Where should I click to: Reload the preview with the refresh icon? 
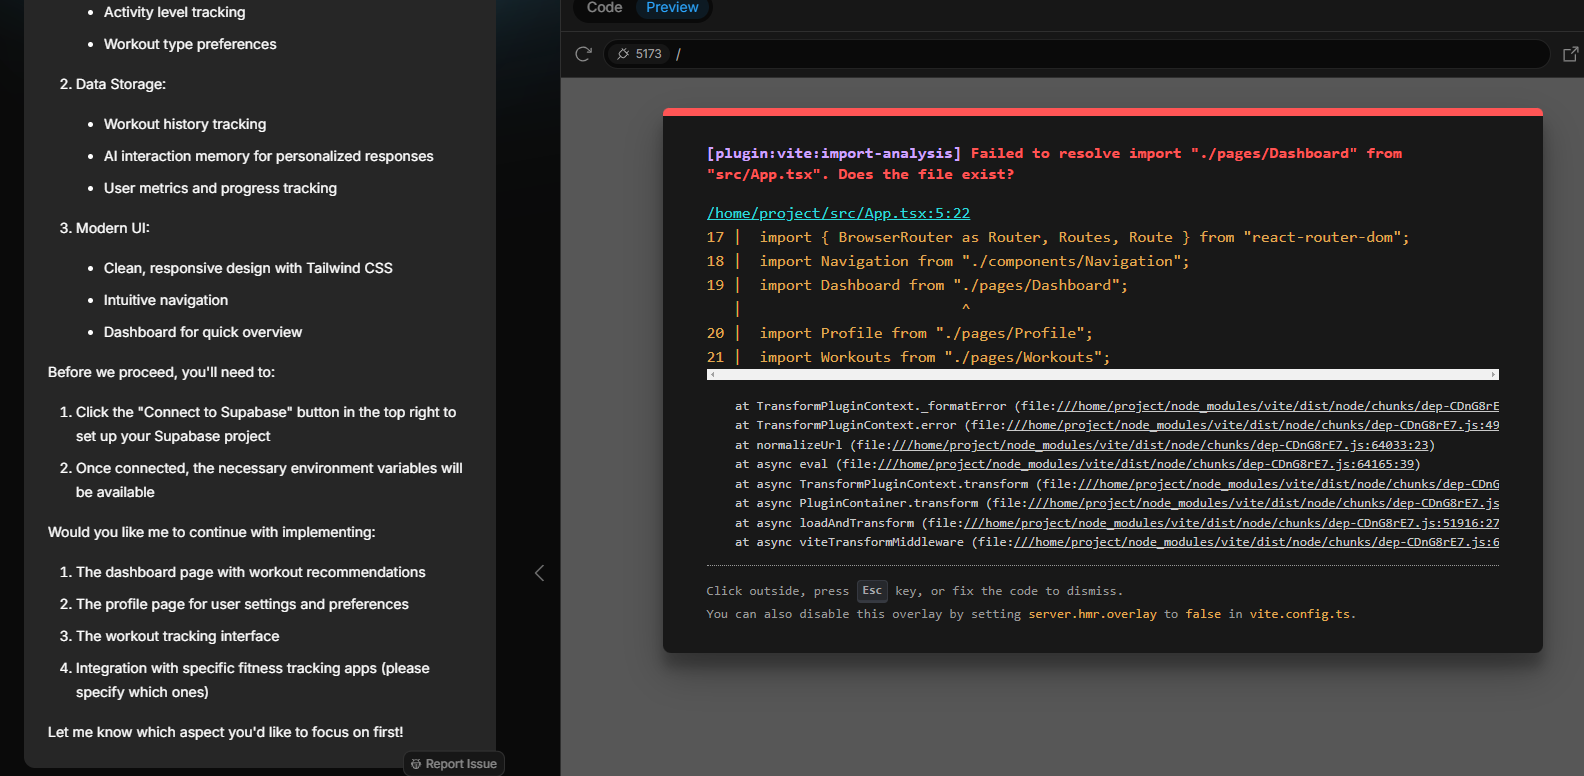584,54
